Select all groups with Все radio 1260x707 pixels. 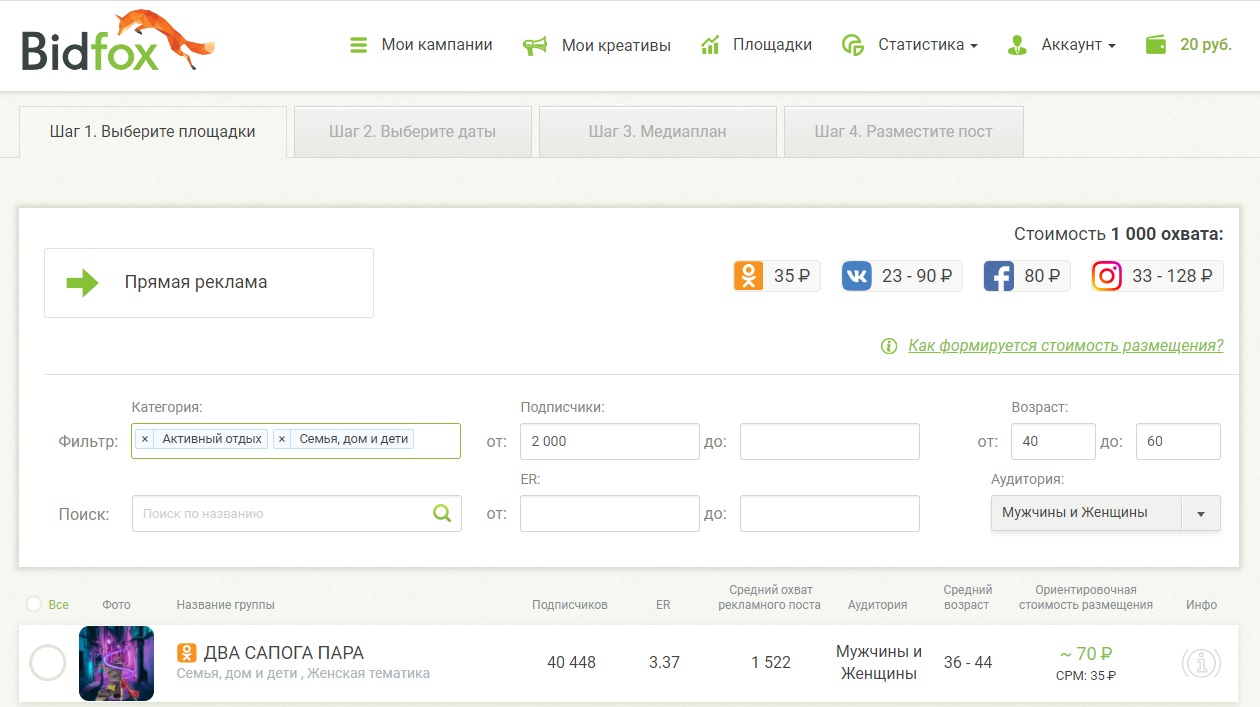35,605
